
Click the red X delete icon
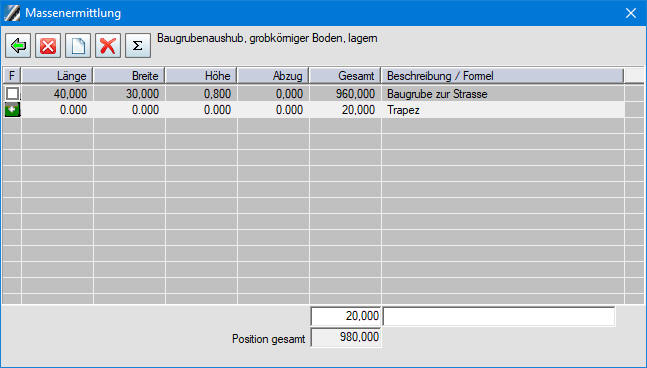tap(108, 45)
